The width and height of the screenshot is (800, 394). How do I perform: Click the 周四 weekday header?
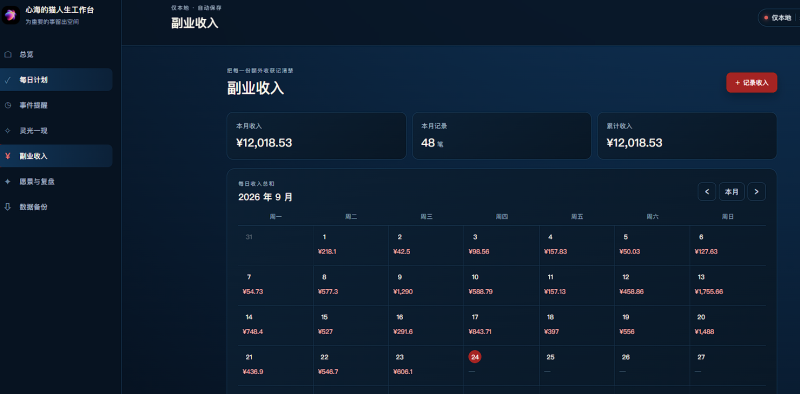(502, 217)
